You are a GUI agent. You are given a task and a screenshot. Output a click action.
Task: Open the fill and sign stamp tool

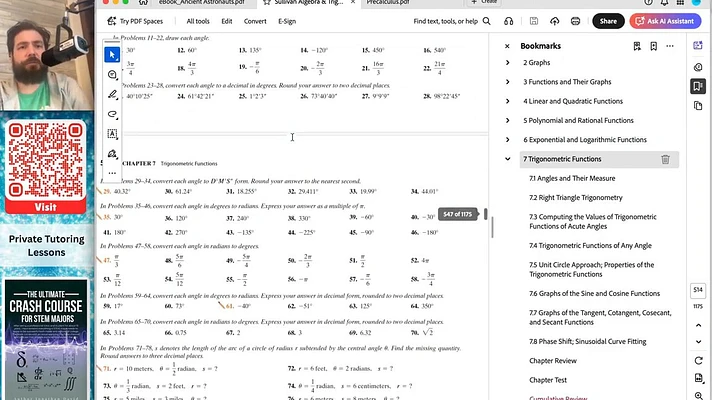(112, 153)
